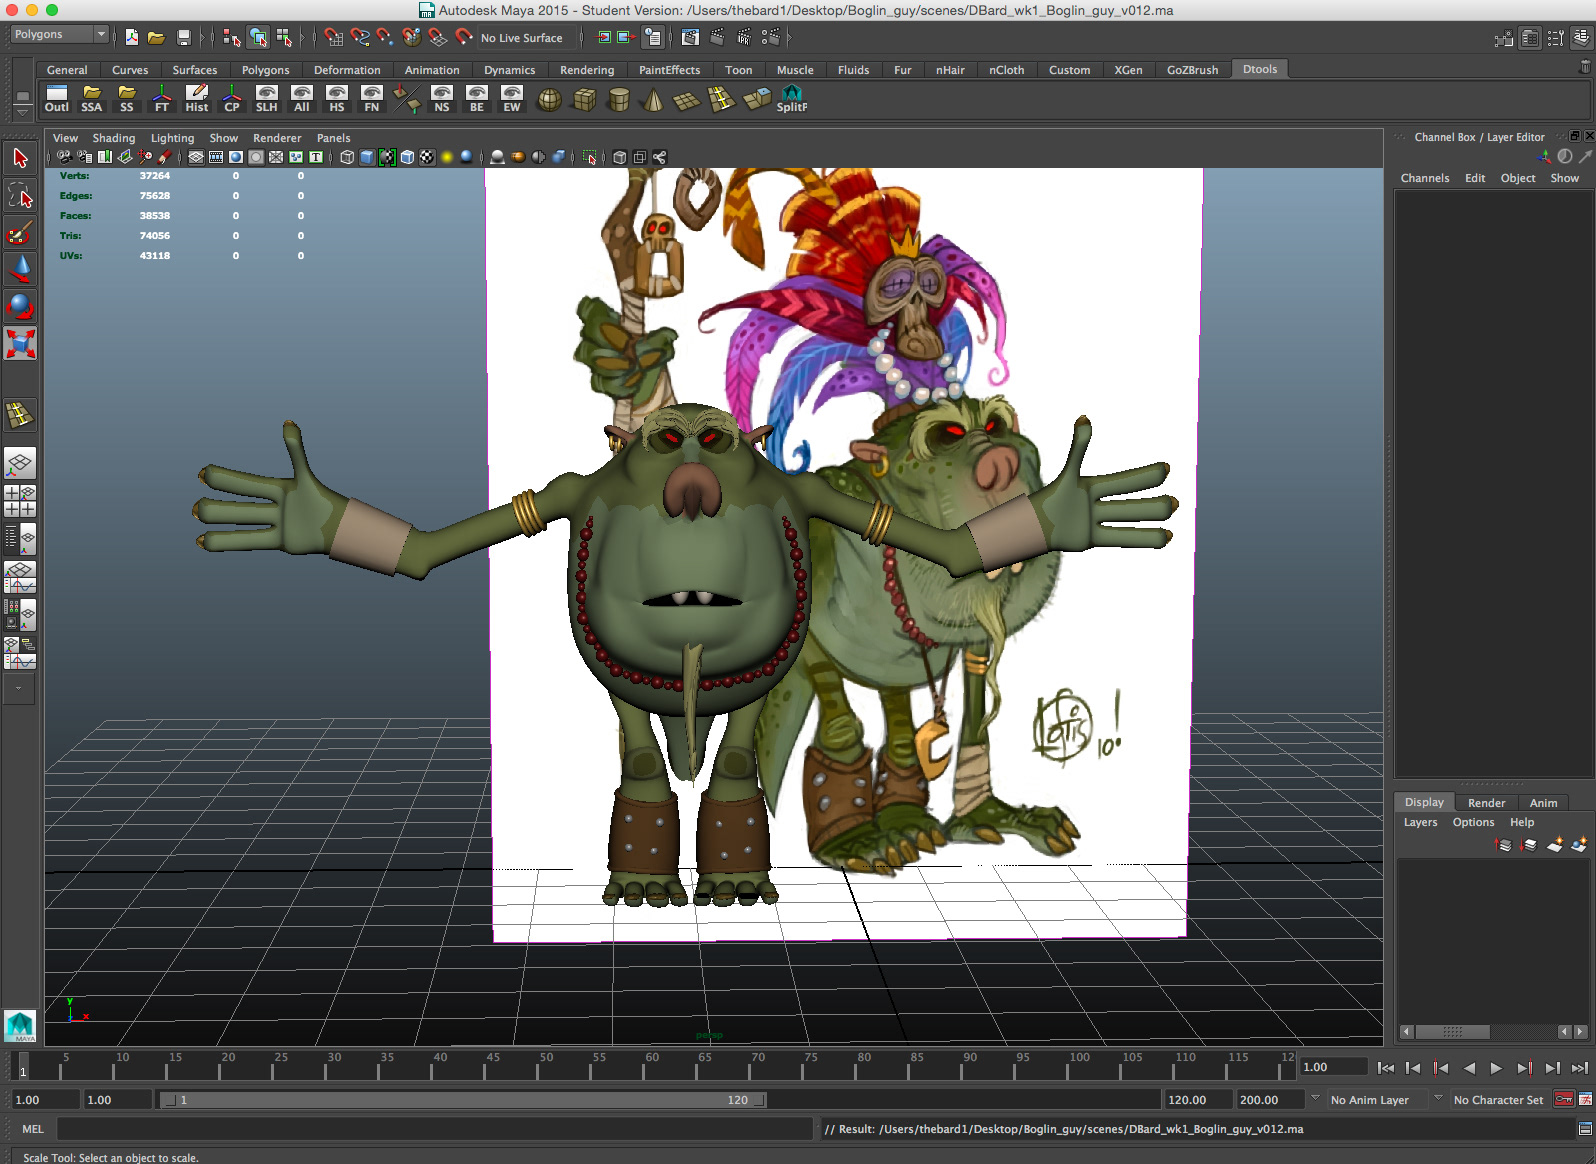1596x1164 pixels.
Task: Click the playback end time field 120.00
Action: click(1198, 1100)
